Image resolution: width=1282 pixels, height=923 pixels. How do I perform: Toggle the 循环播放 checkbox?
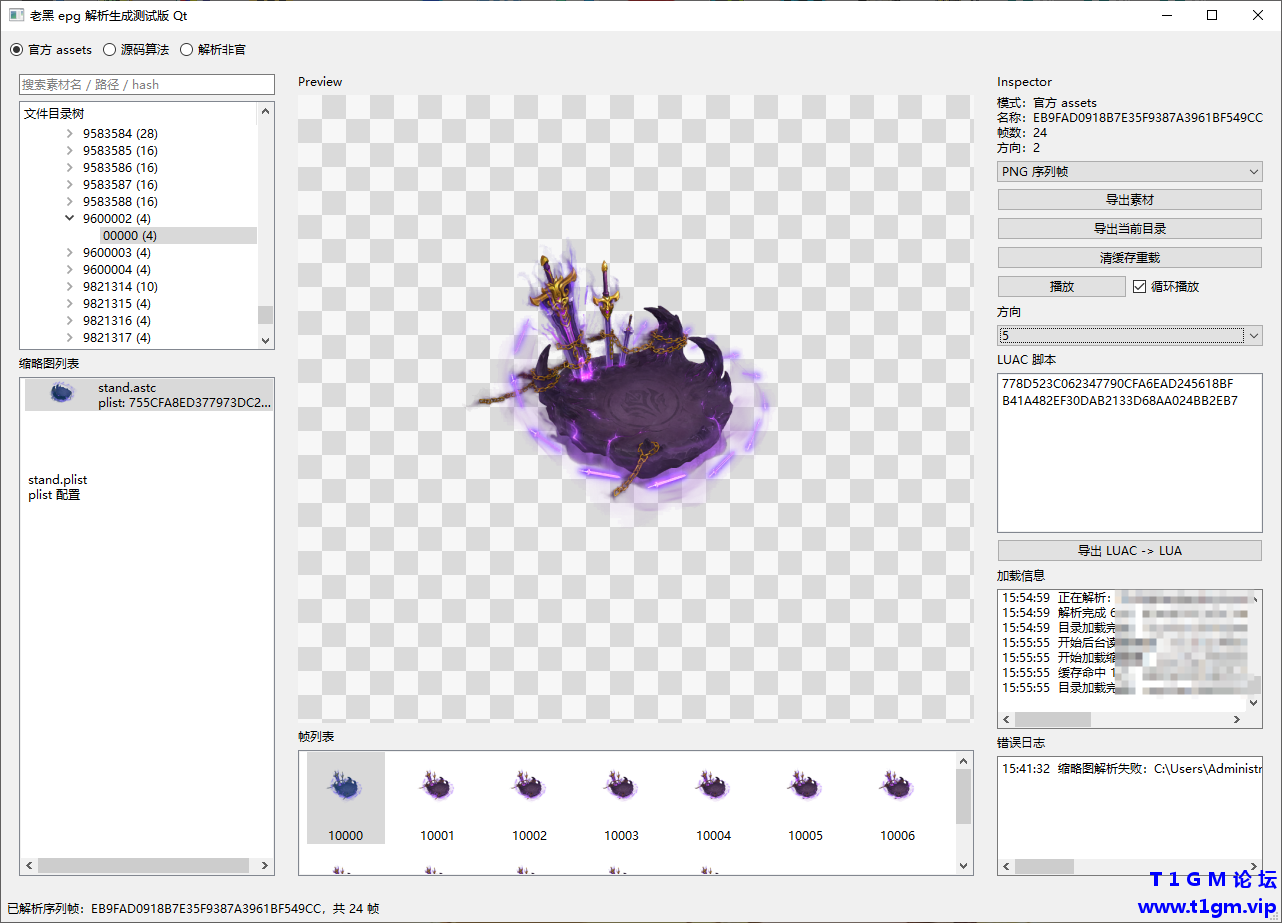1166,287
